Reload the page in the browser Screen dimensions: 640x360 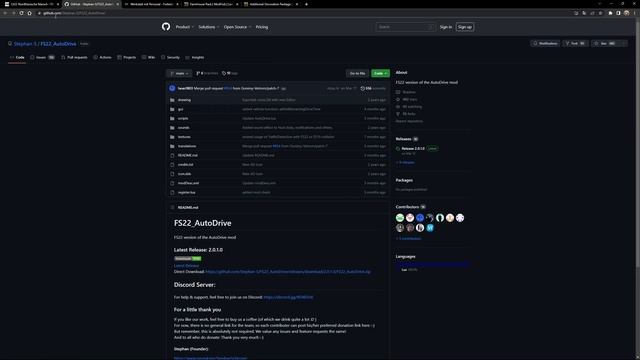21,13
